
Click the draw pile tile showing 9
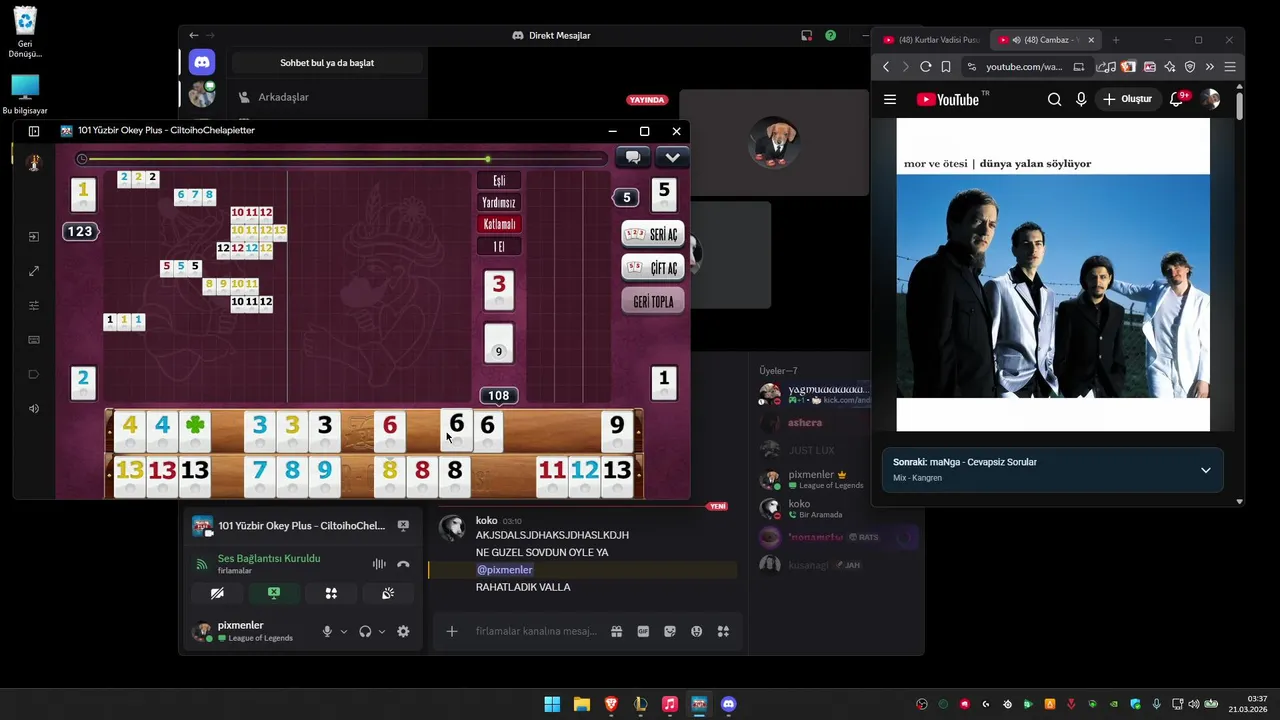click(x=499, y=344)
